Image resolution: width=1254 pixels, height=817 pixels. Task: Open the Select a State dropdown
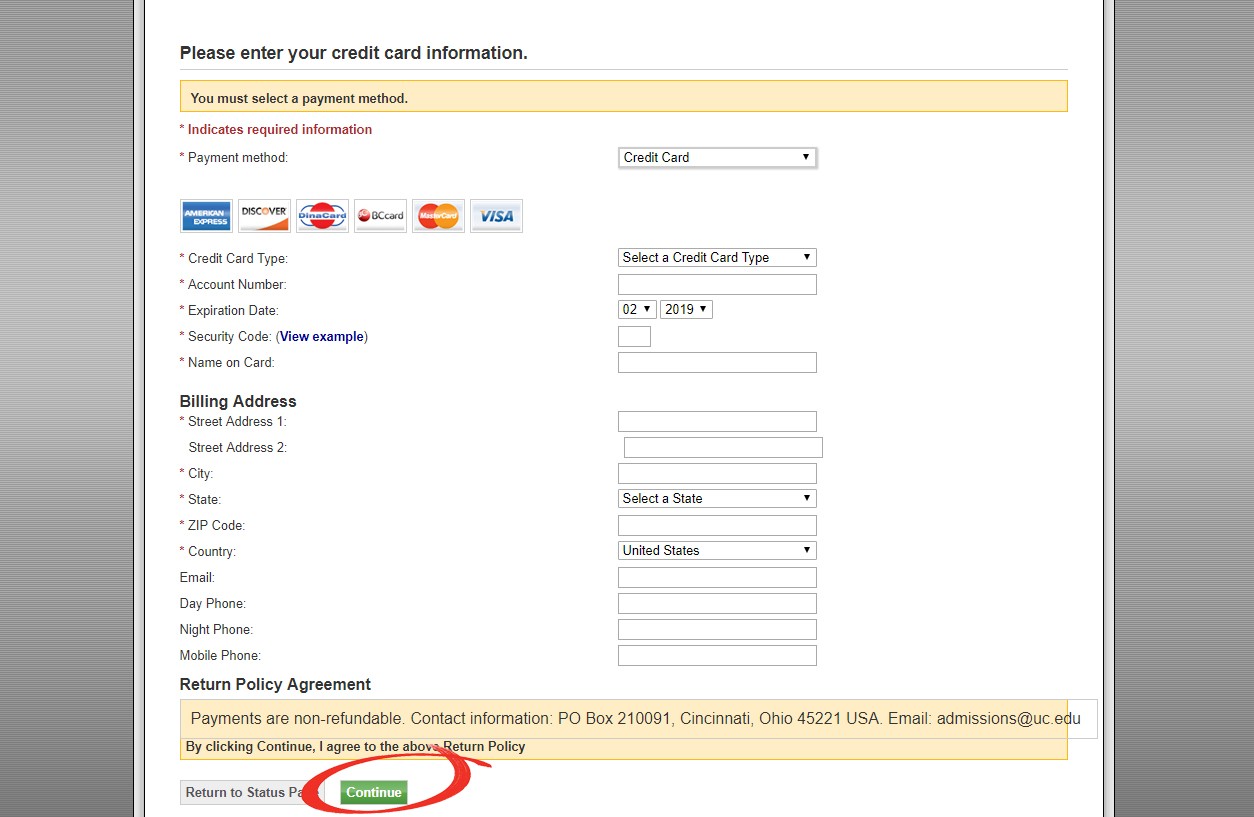[716, 498]
